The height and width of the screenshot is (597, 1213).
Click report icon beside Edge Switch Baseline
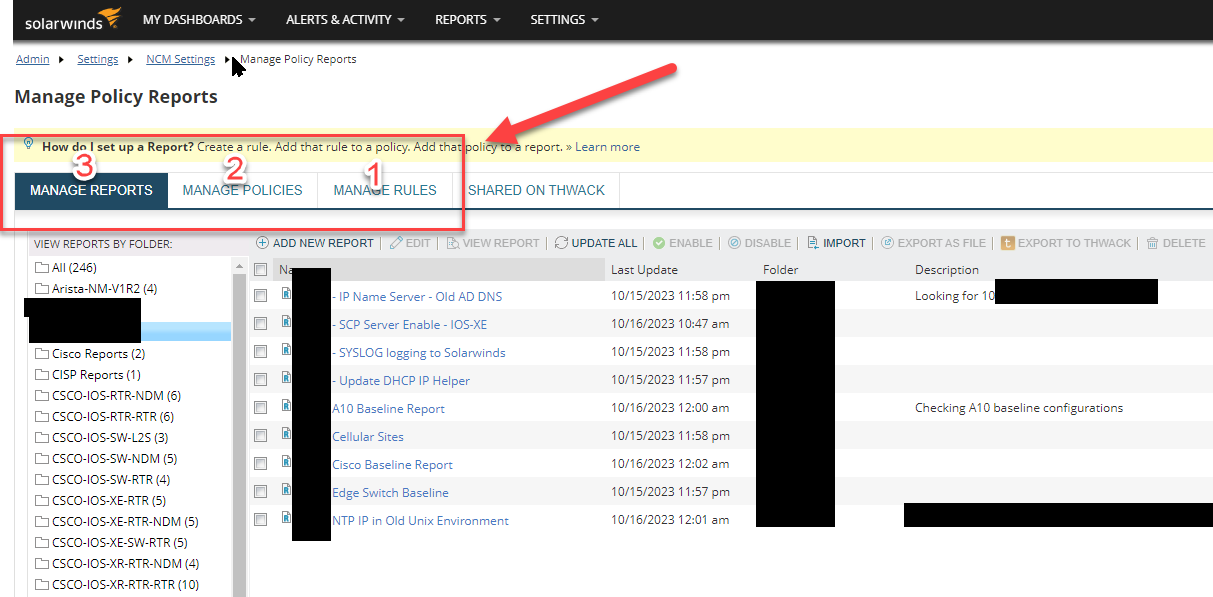(286, 490)
